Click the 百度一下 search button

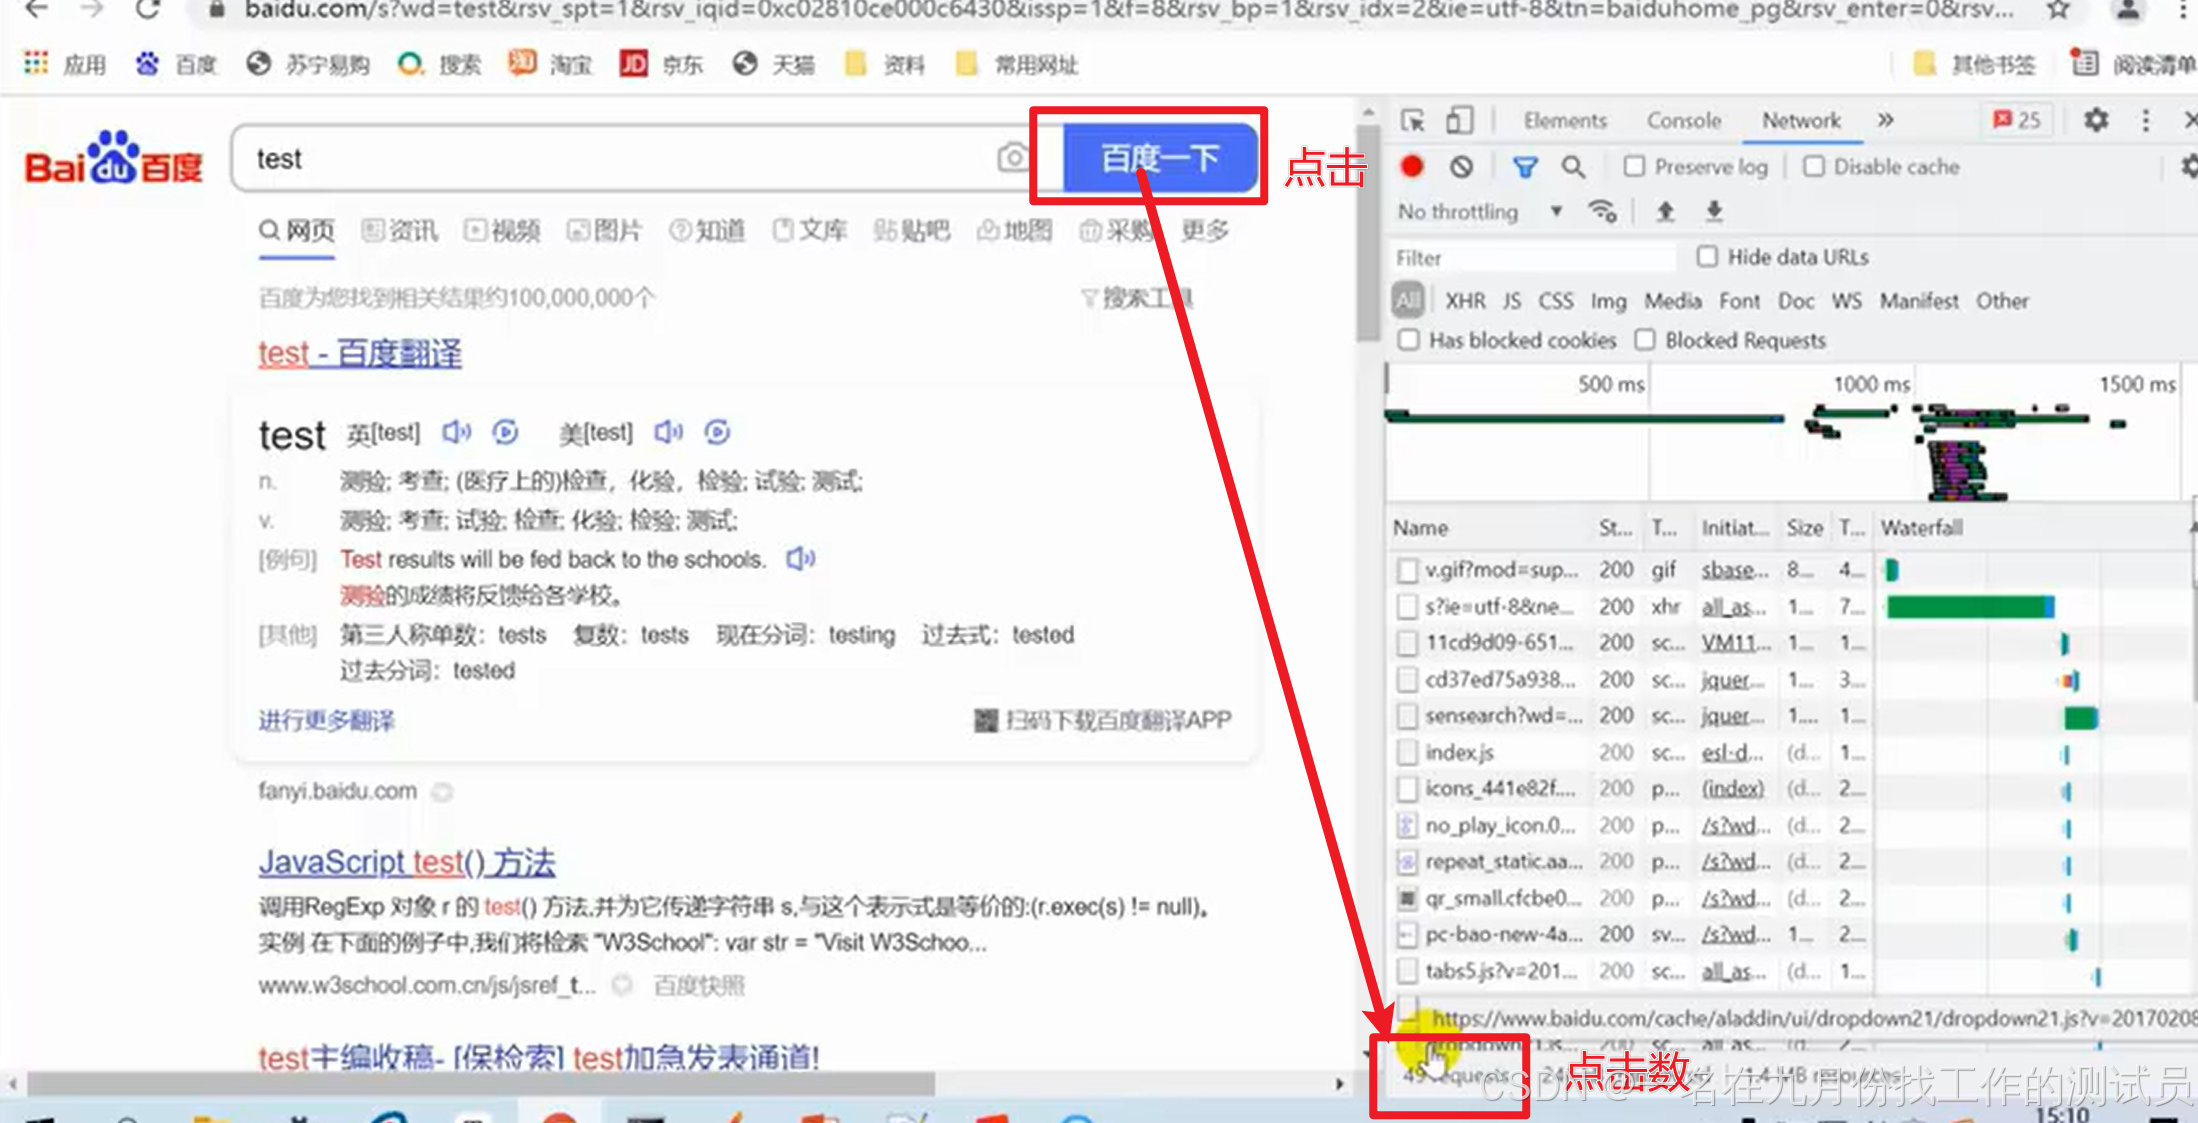(1159, 158)
